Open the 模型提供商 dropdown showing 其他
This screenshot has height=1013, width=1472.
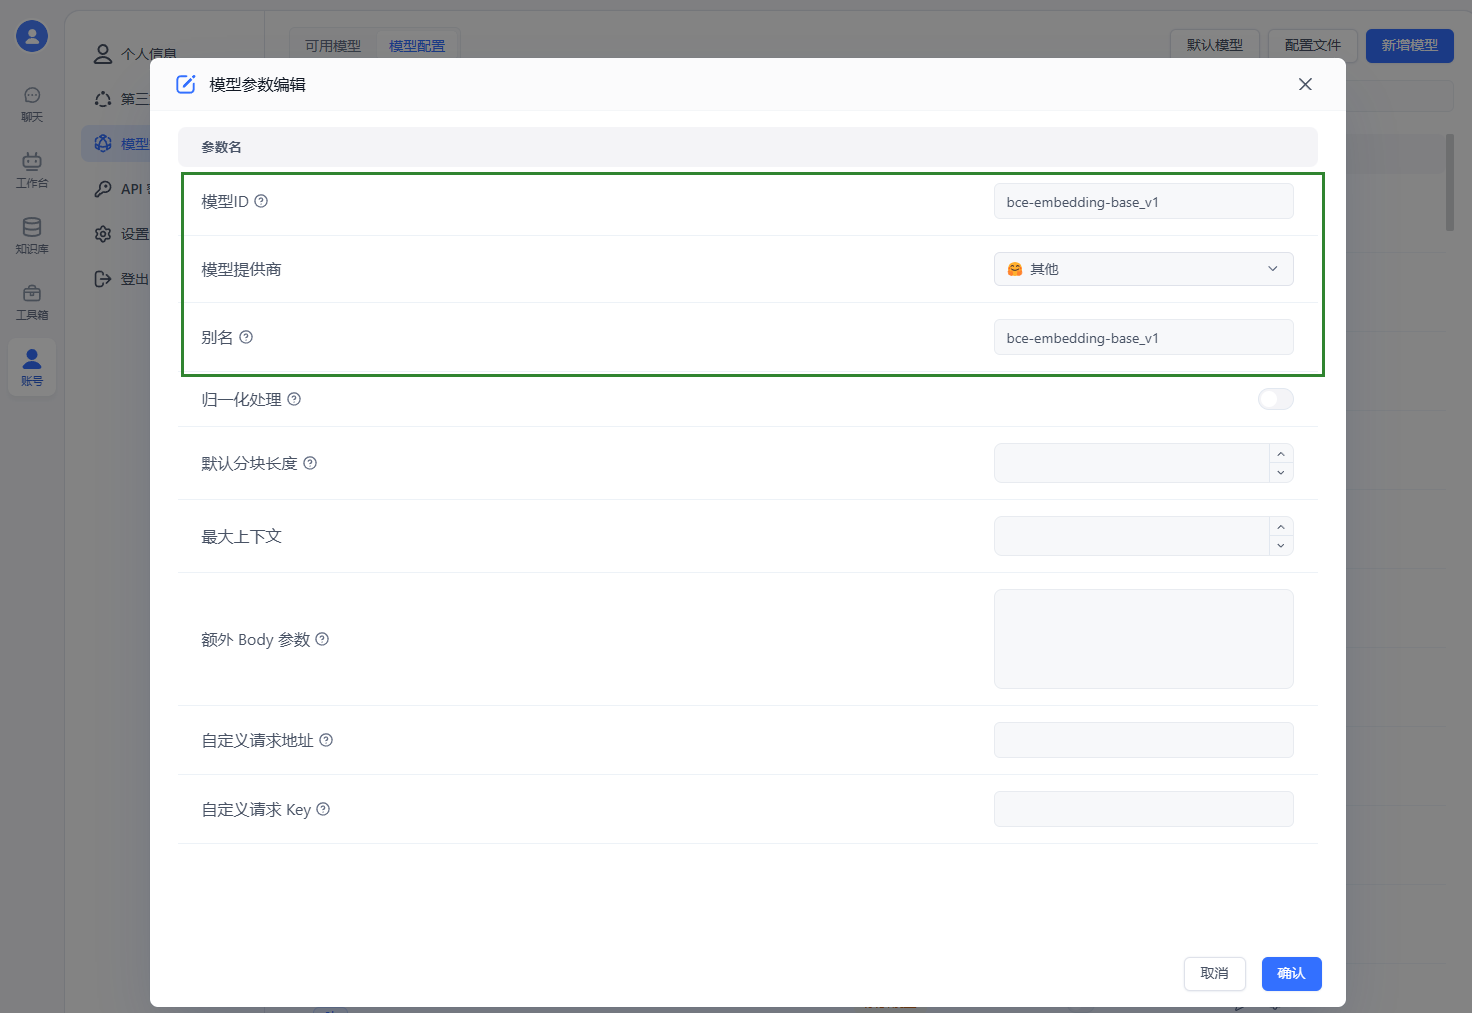click(x=1144, y=269)
